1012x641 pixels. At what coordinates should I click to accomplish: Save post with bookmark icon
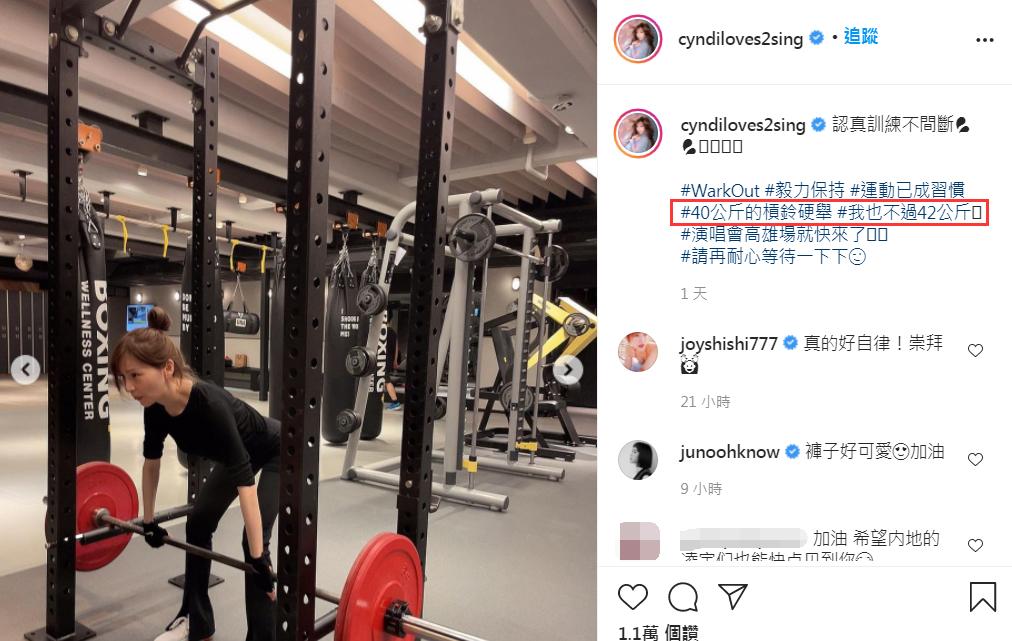pyautogui.click(x=983, y=596)
